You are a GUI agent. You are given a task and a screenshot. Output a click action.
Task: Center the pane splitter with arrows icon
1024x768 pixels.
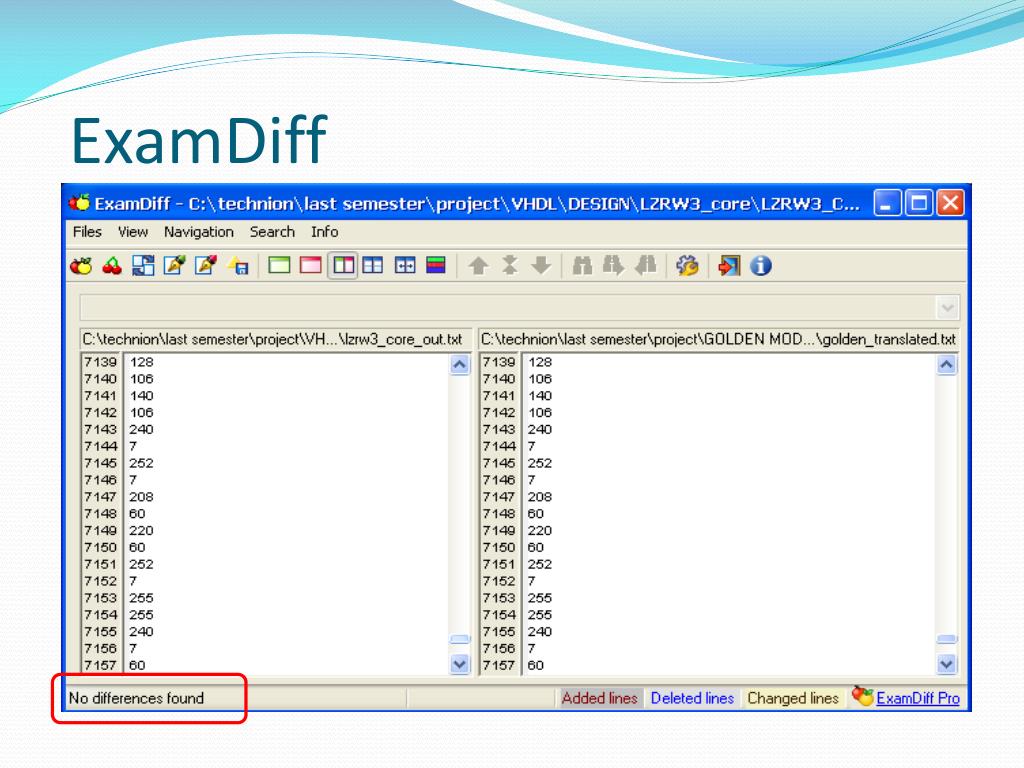point(405,266)
